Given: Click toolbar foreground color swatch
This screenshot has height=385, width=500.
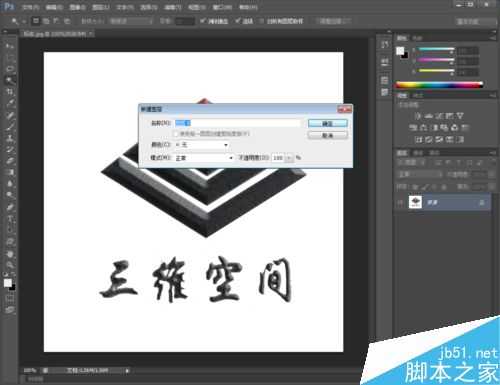Looking at the screenshot, I should point(7,283).
